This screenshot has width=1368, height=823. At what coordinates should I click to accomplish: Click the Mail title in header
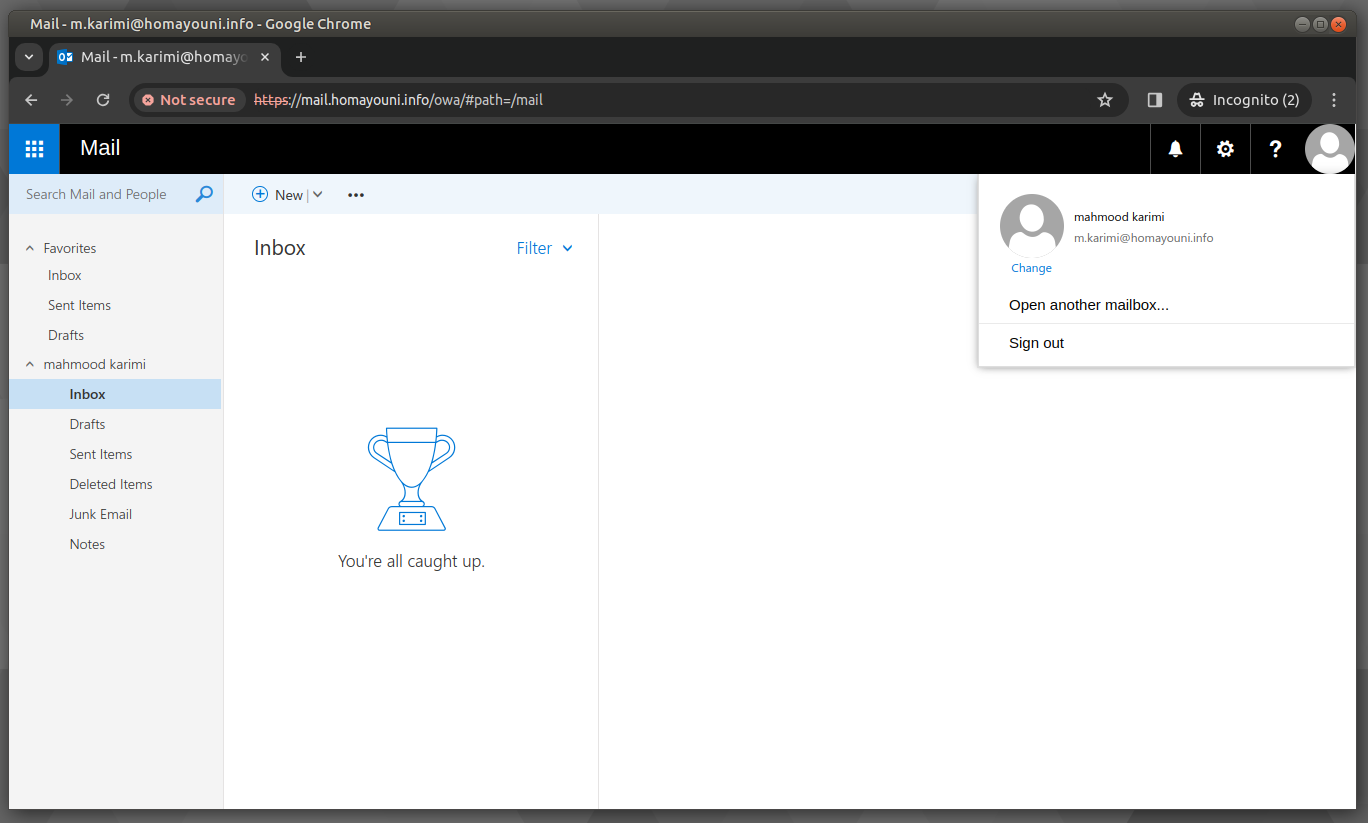pos(100,148)
